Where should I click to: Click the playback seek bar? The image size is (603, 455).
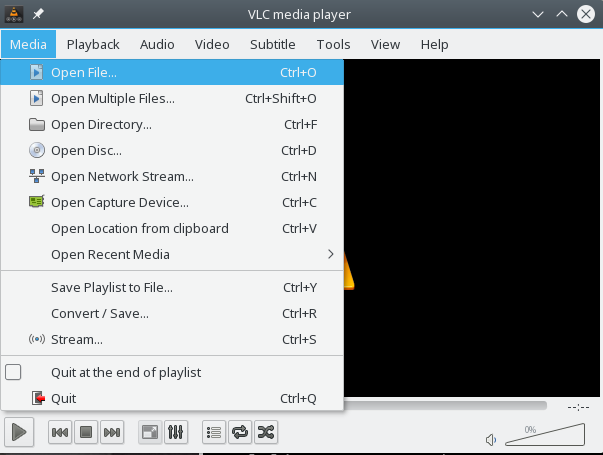pyautogui.click(x=445, y=406)
